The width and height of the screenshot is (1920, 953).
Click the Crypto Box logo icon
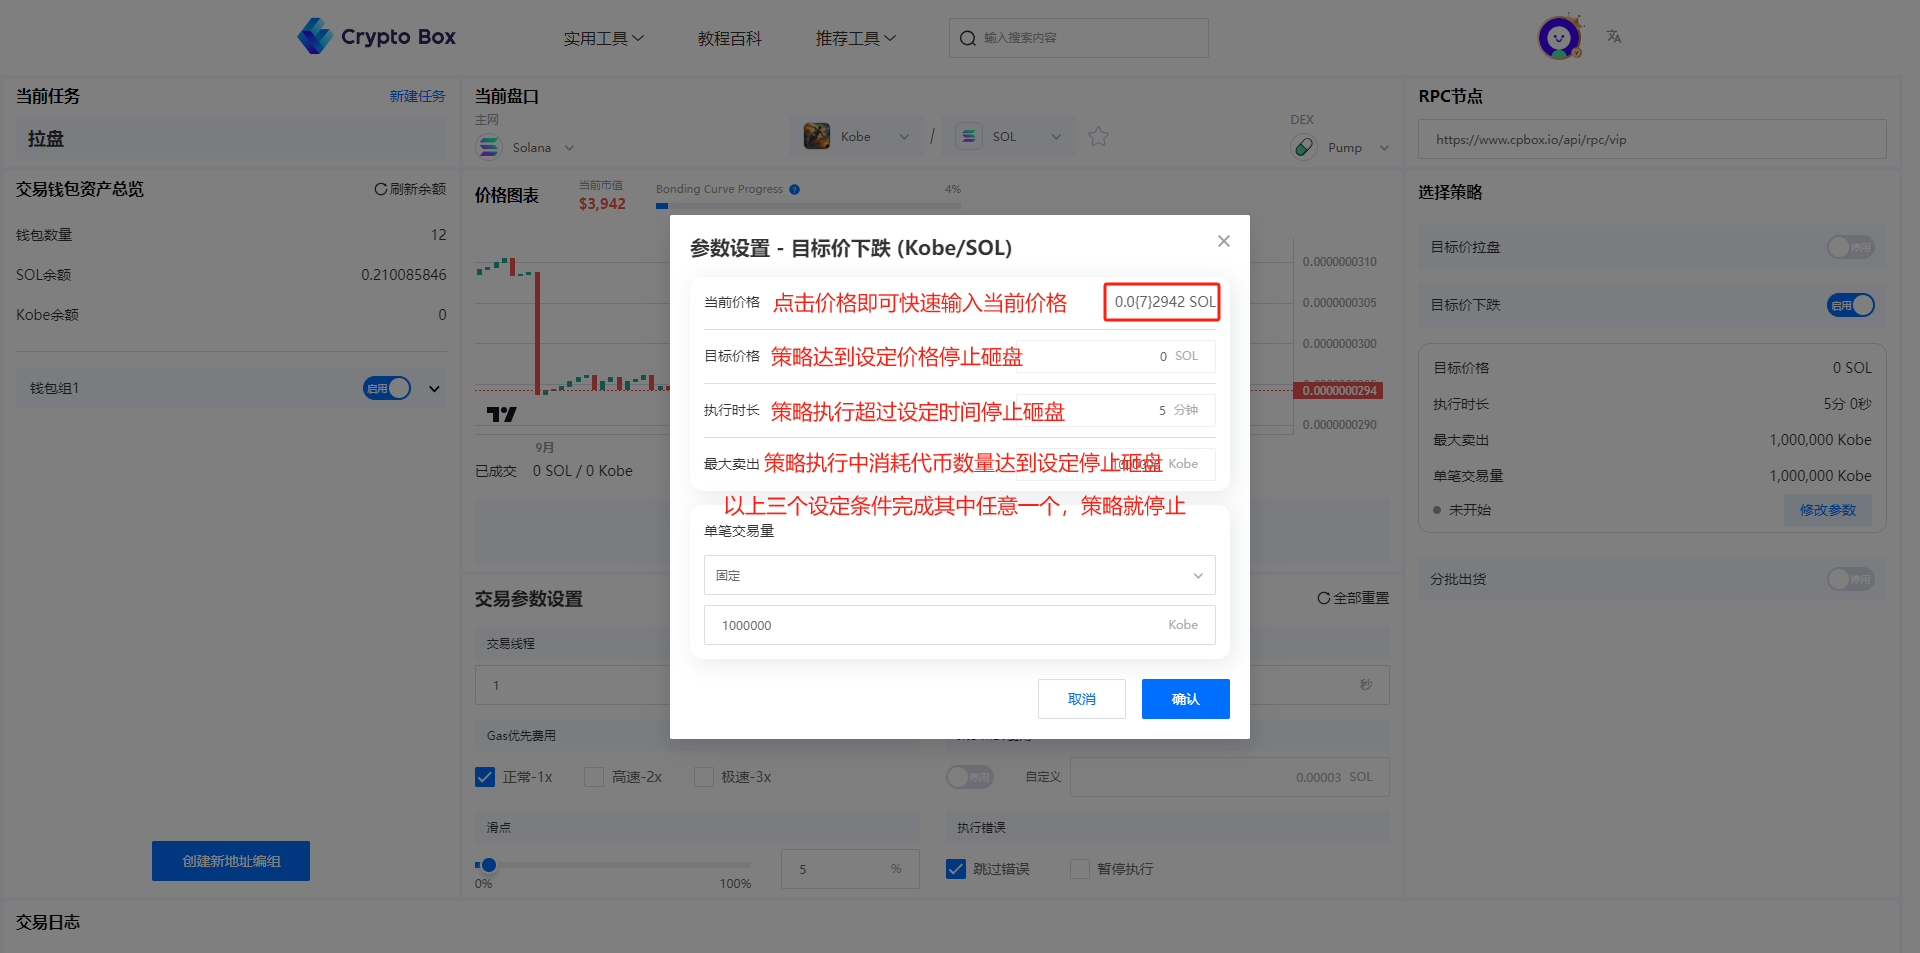315,36
